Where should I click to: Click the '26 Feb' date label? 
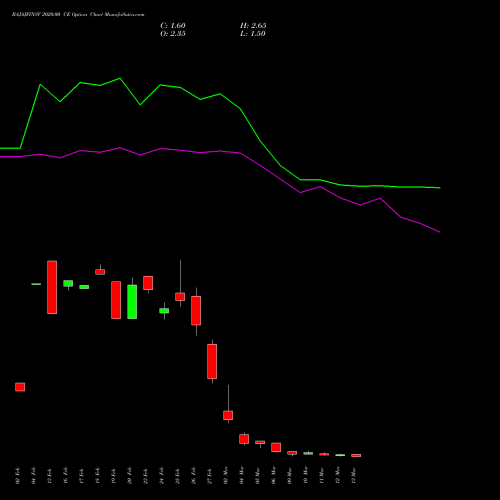[194, 476]
